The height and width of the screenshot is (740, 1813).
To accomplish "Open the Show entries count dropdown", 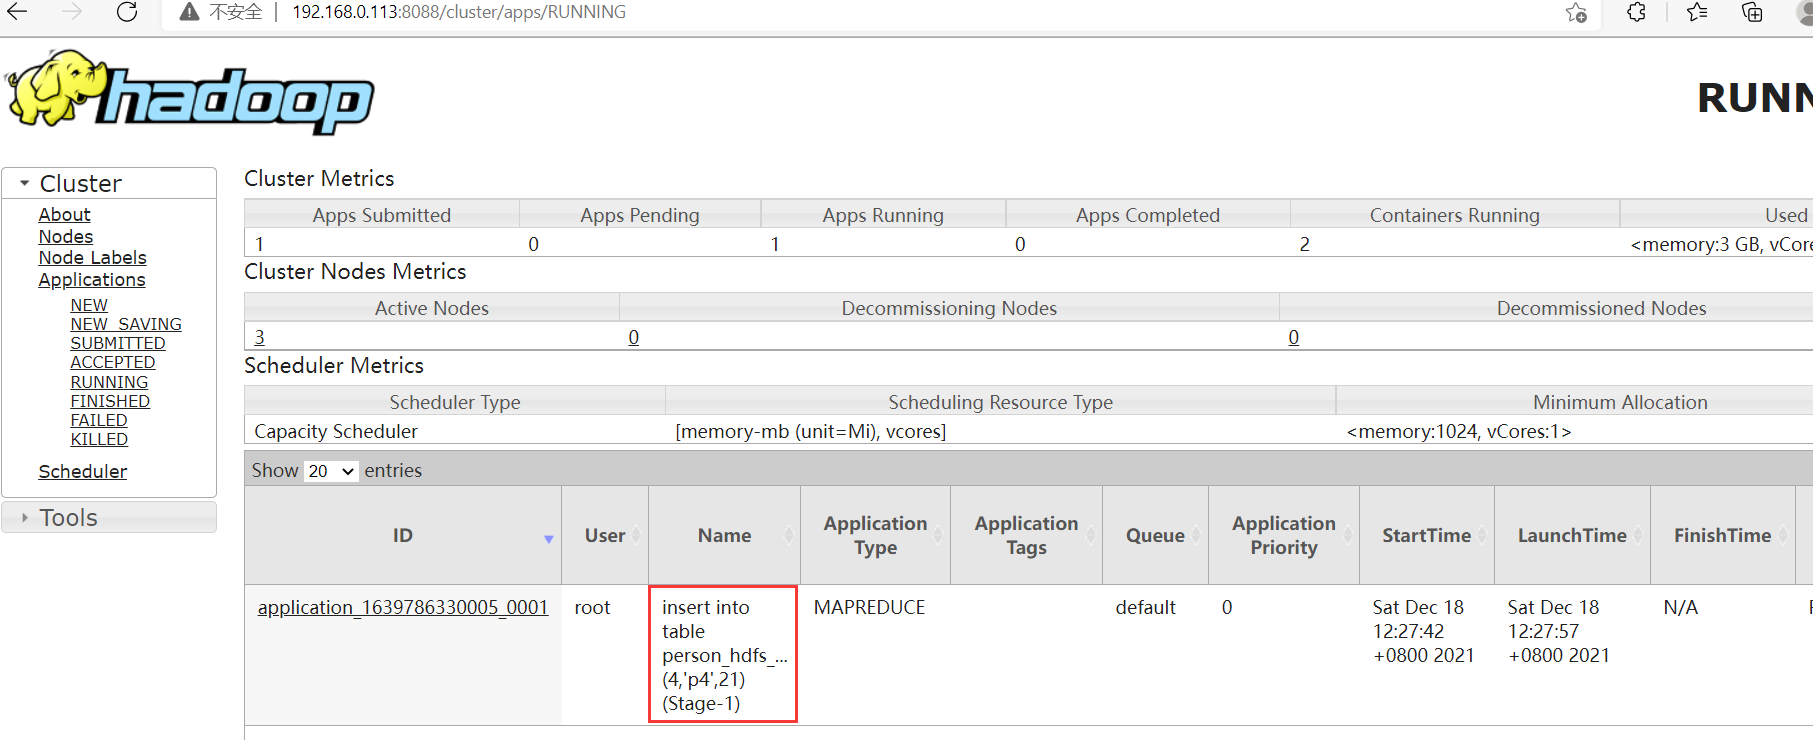I will (331, 471).
